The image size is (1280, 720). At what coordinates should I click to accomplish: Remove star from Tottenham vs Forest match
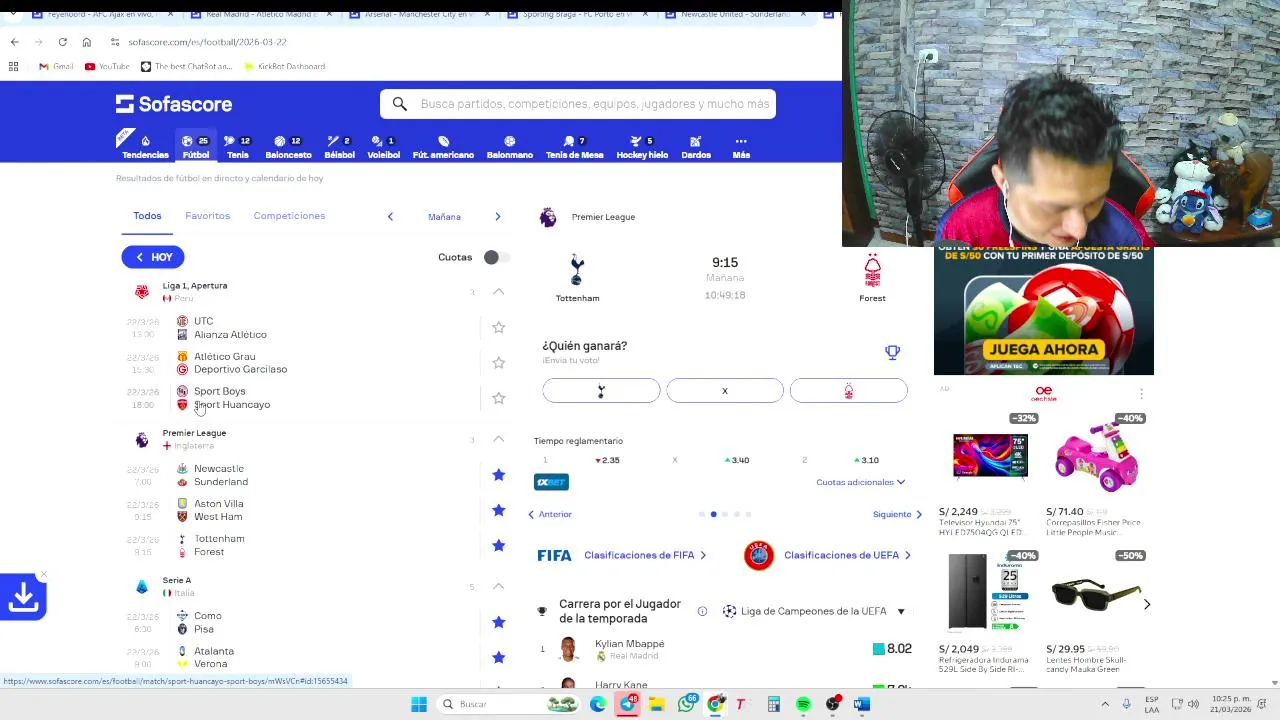(498, 545)
